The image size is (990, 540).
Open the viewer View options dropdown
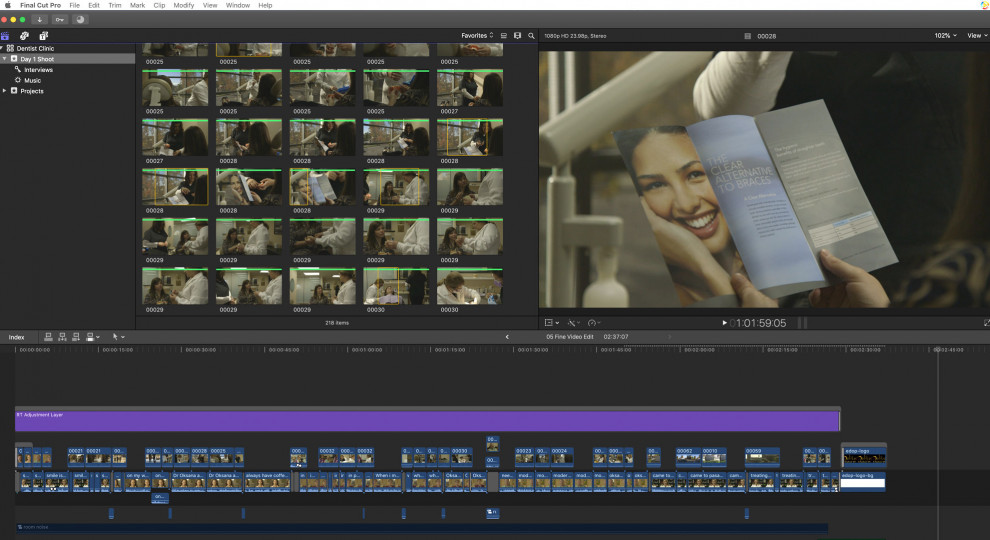point(977,36)
